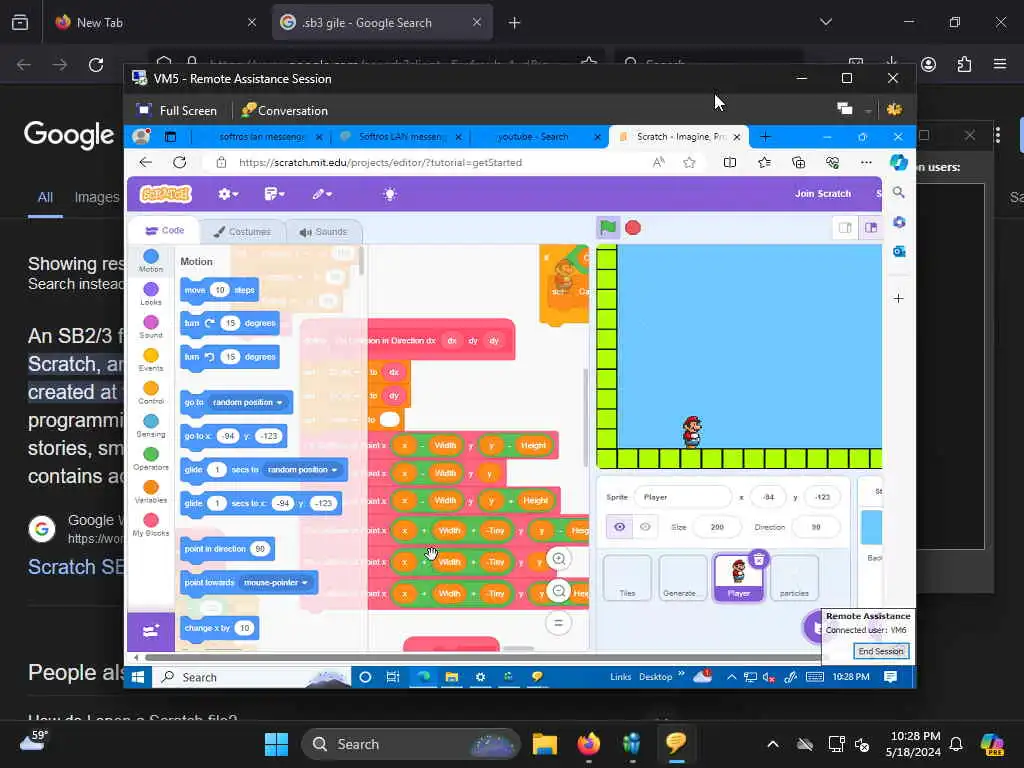Open the Scratch settings gear menu
This screenshot has width=1024, height=768.
click(x=228, y=194)
